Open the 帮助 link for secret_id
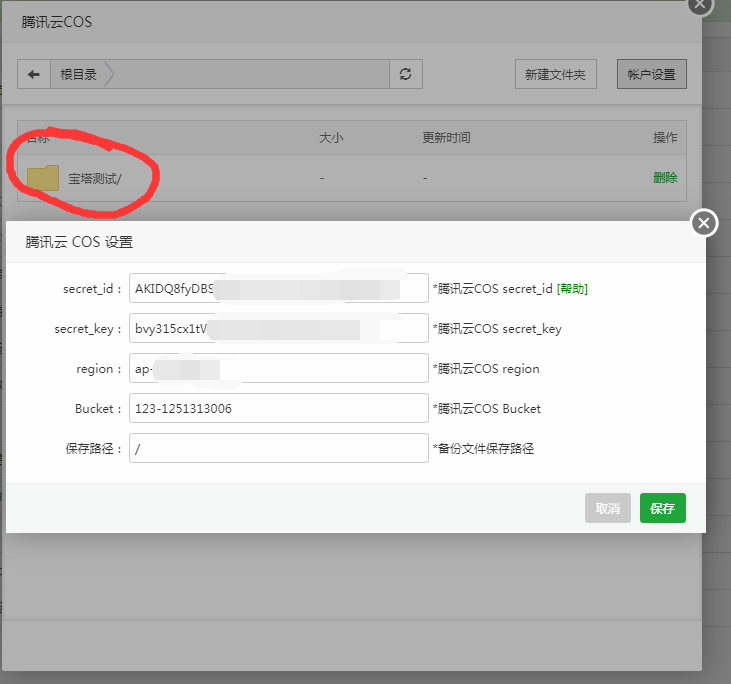Viewport: 731px width, 684px height. 572,289
